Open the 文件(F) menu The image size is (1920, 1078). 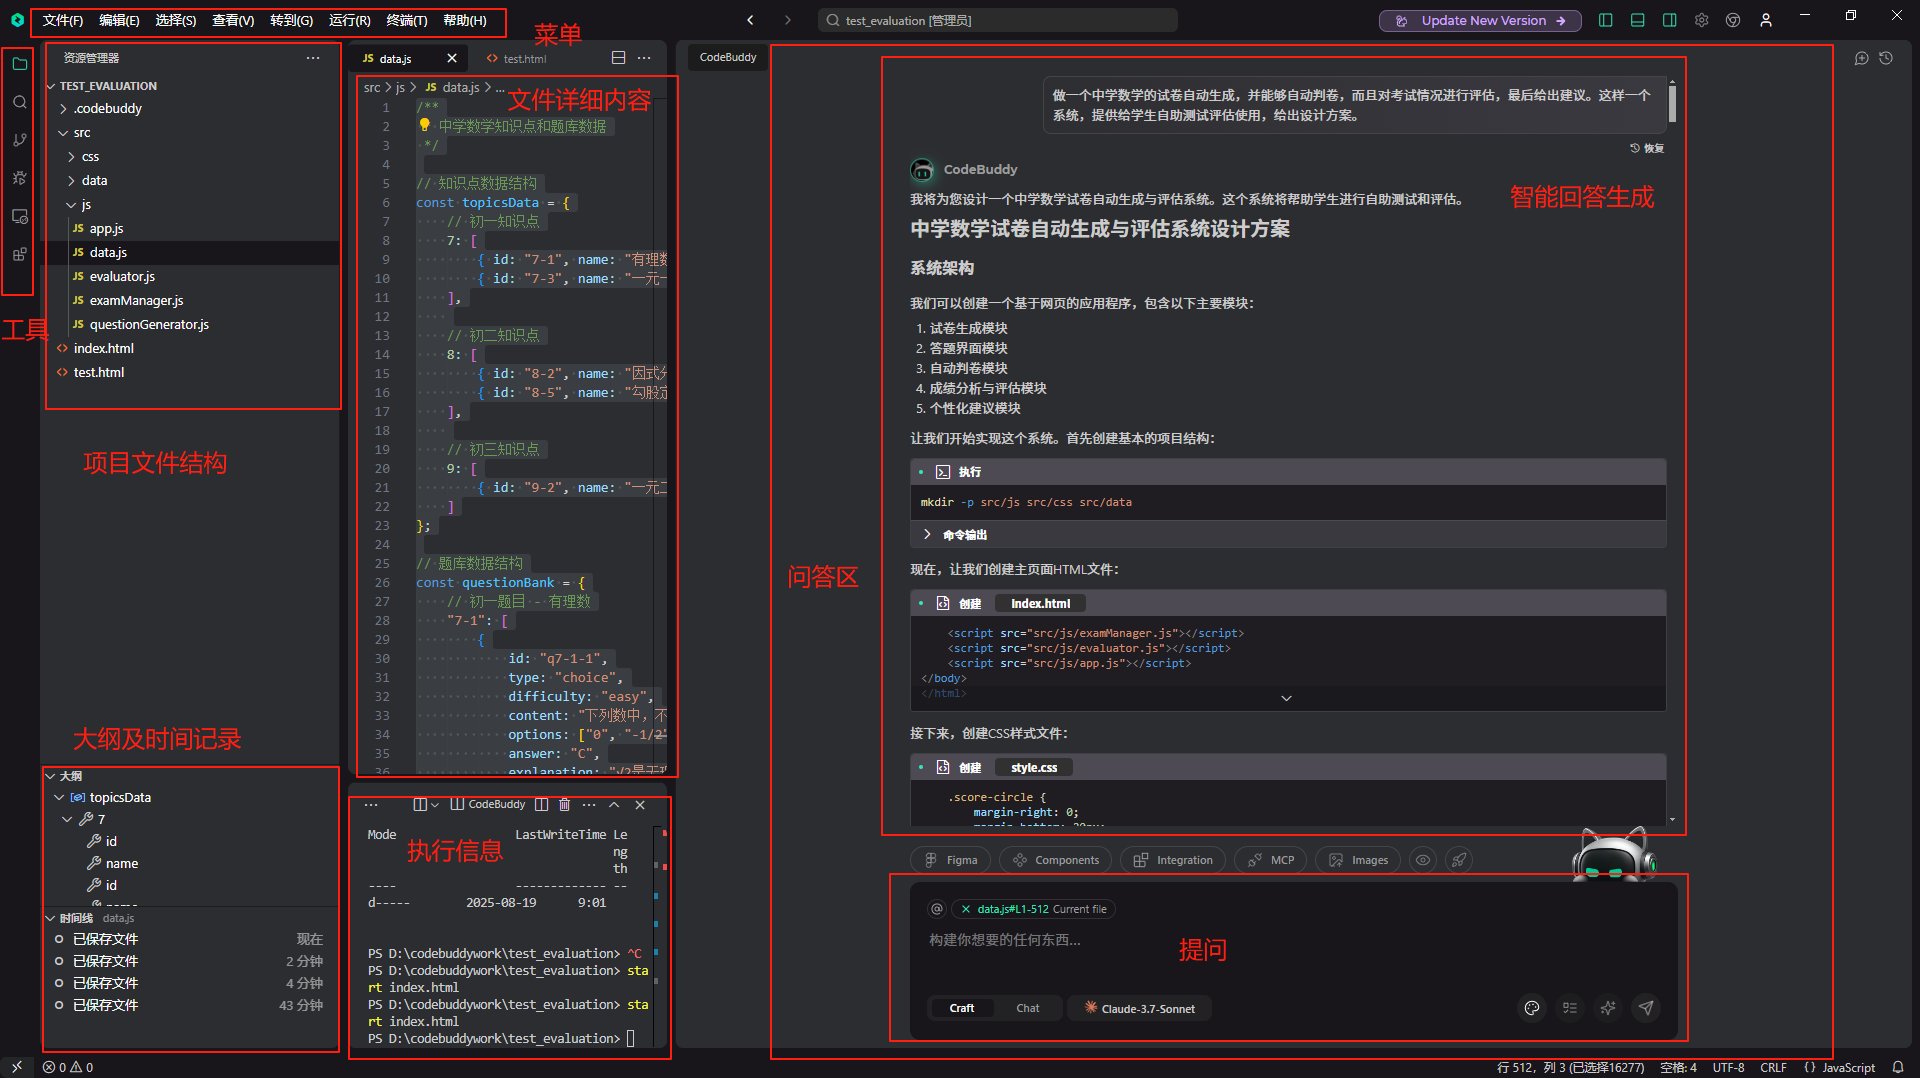point(63,20)
